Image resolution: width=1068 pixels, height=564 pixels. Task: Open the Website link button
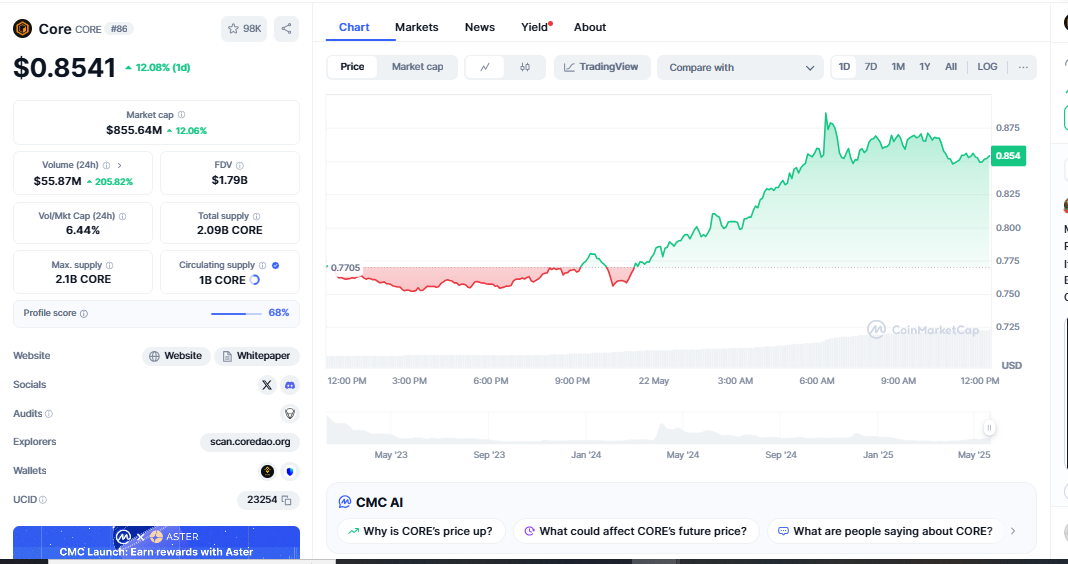[x=176, y=356]
